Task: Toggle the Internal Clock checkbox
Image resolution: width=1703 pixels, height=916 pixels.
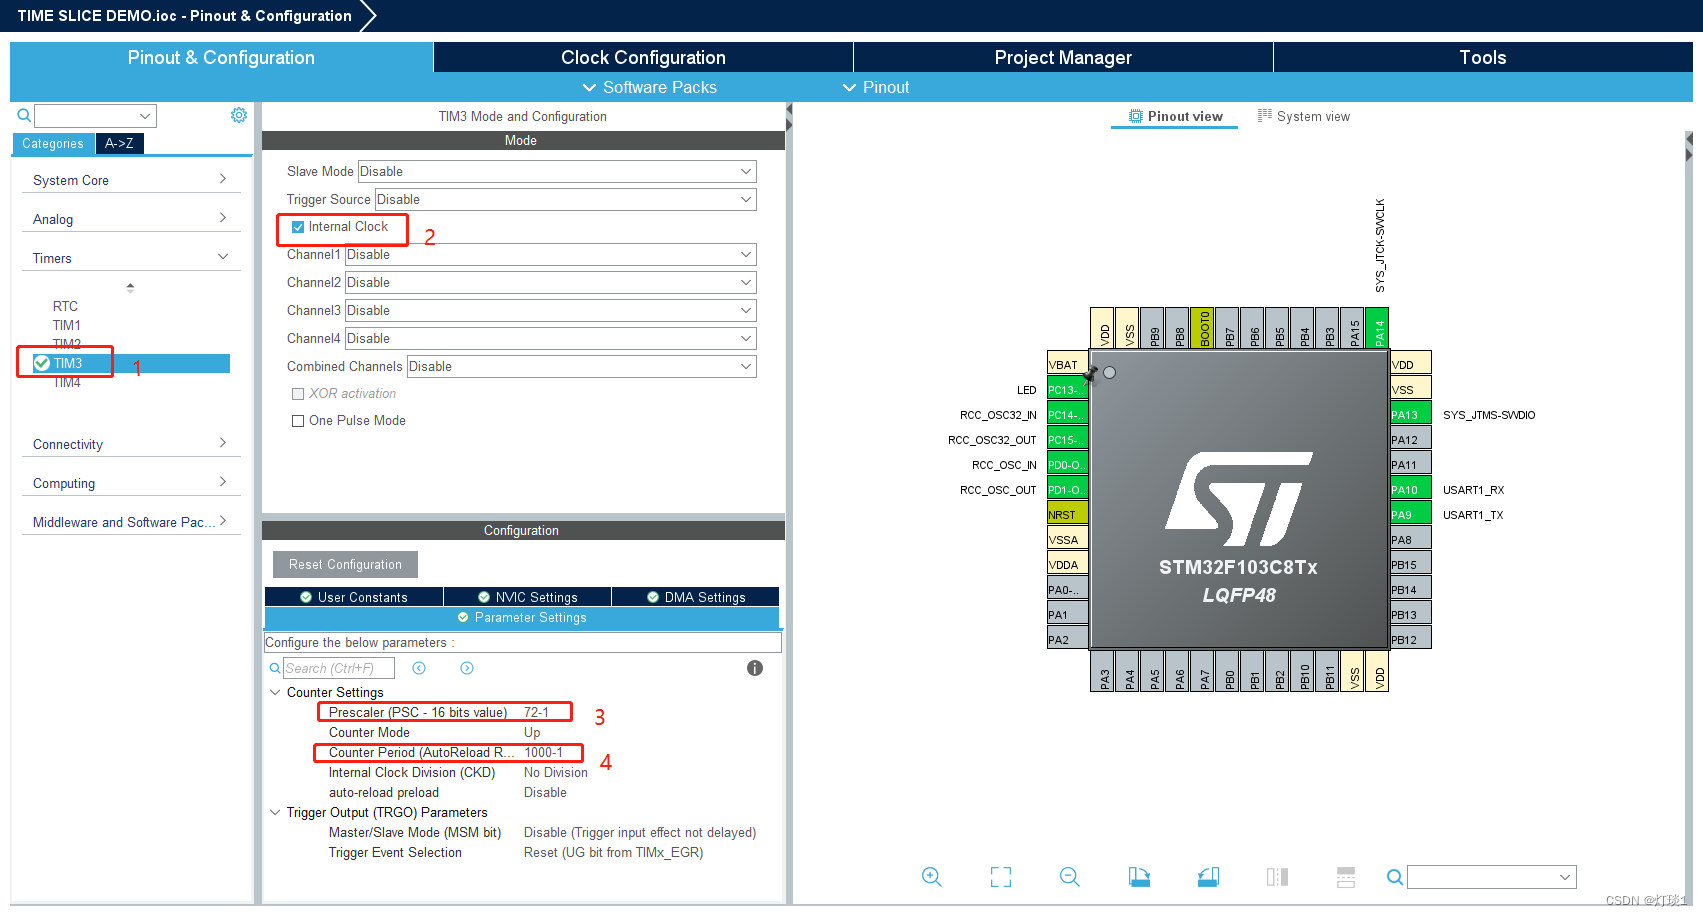Action: pos(298,227)
